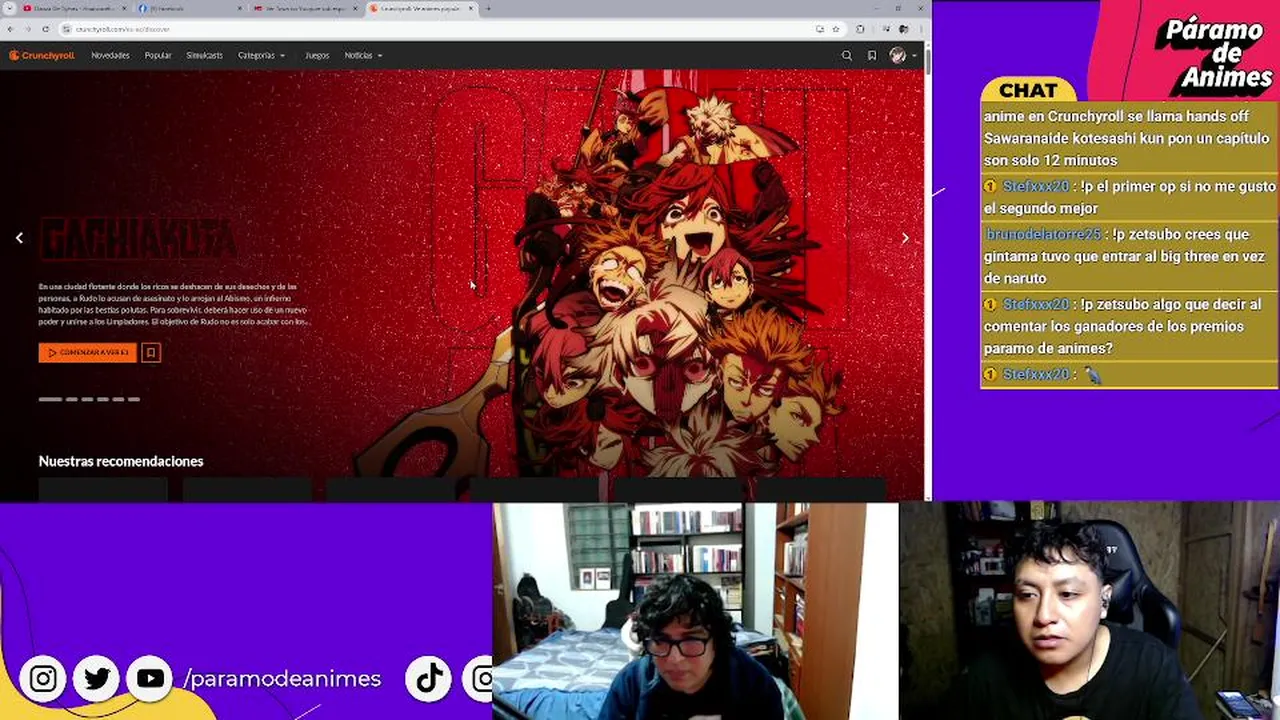Image resolution: width=1280 pixels, height=720 pixels.
Task: Click the /paramodeanimes handle text
Action: point(282,679)
